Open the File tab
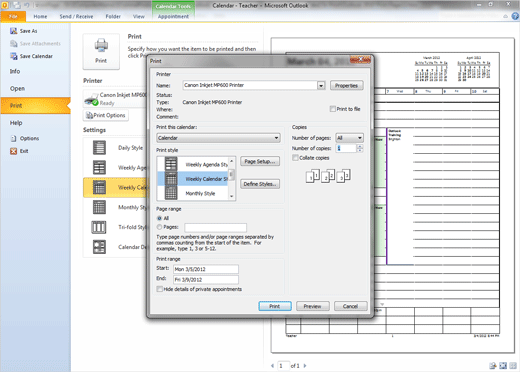520x372 pixels. coord(13,16)
